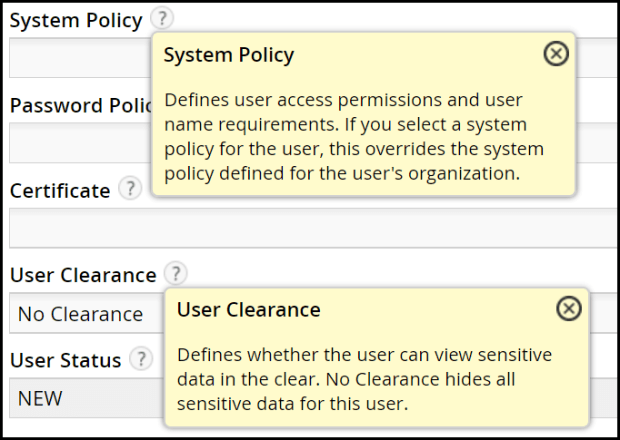Click the User Status field label
The height and width of the screenshot is (440, 620).
pos(66,359)
